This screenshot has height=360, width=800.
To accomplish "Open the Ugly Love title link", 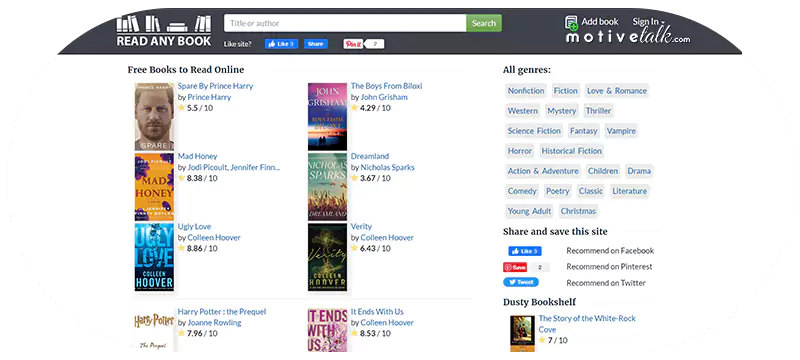I will pos(194,226).
